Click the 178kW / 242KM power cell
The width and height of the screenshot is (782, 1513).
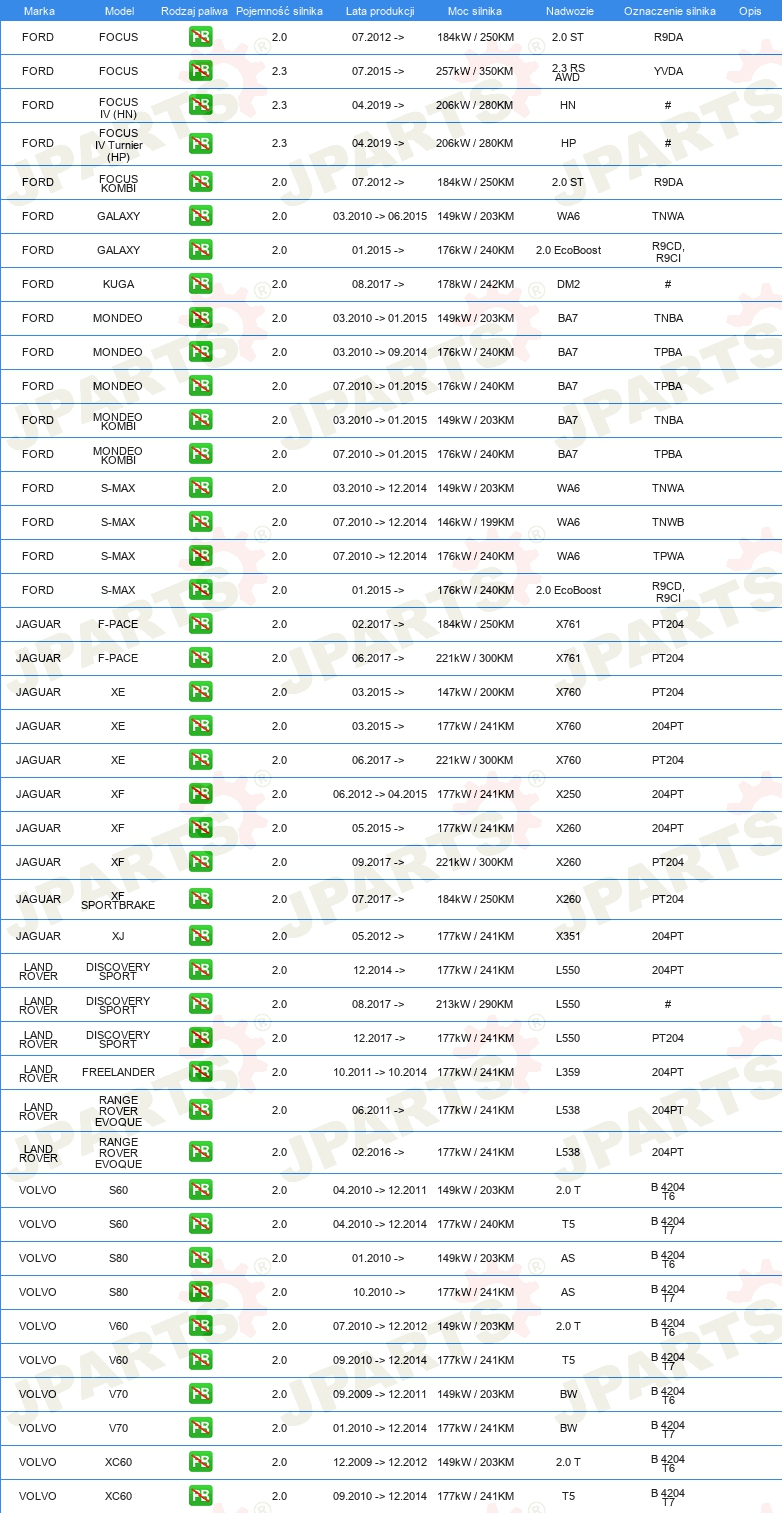(475, 284)
